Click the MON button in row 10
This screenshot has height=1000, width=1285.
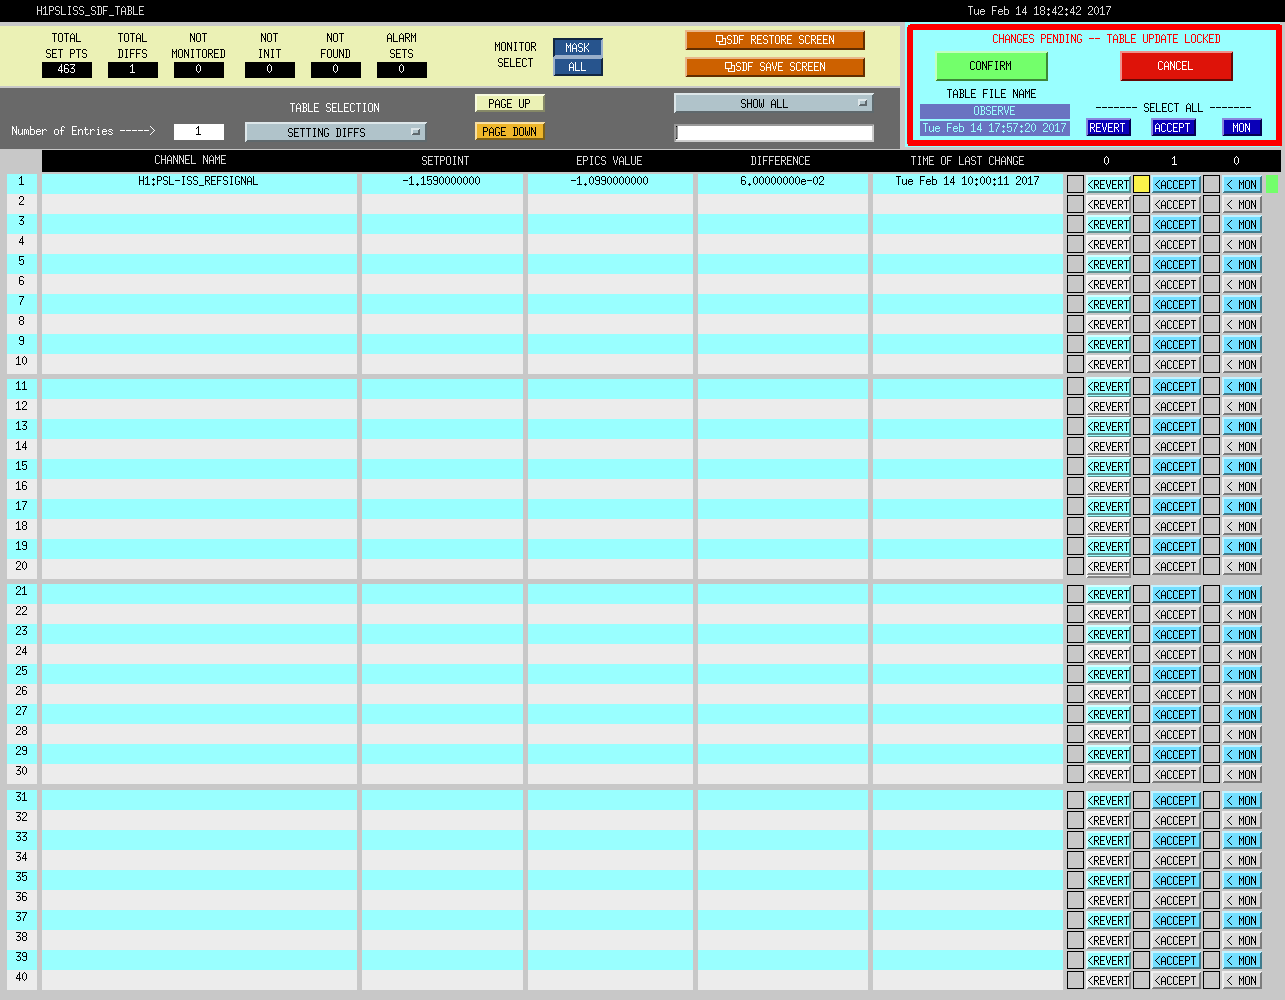click(x=1242, y=365)
